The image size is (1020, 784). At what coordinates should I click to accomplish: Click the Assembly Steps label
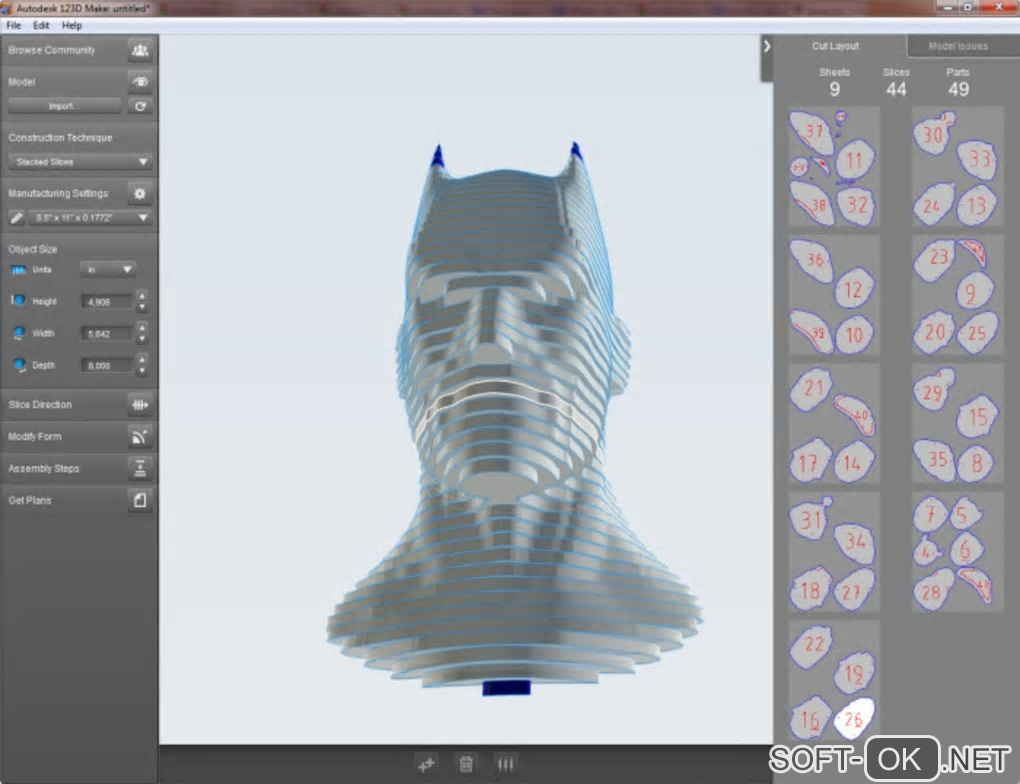point(44,468)
